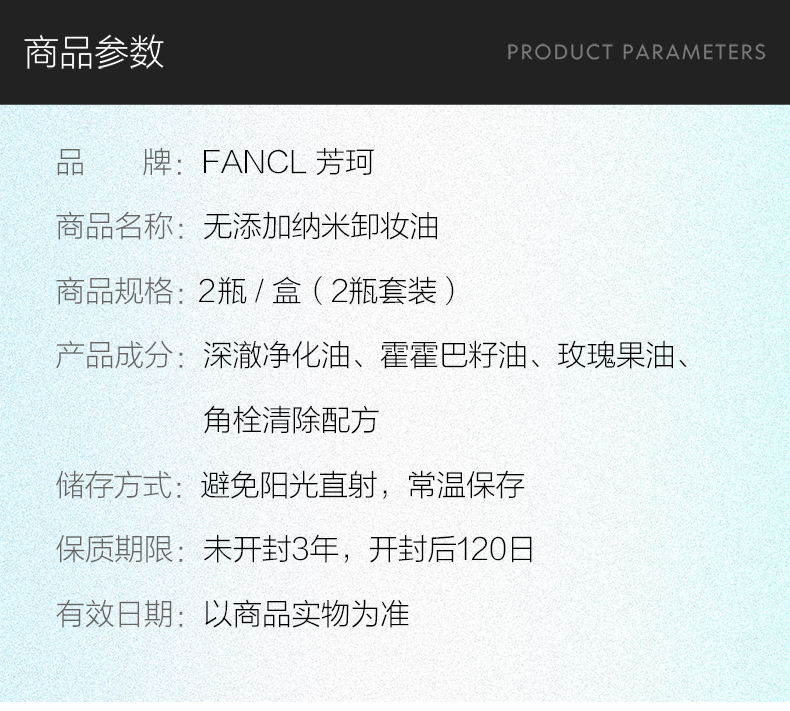Image resolution: width=790 pixels, height=711 pixels.
Task: Click ingredient 深澈净化油
Action: pos(276,355)
